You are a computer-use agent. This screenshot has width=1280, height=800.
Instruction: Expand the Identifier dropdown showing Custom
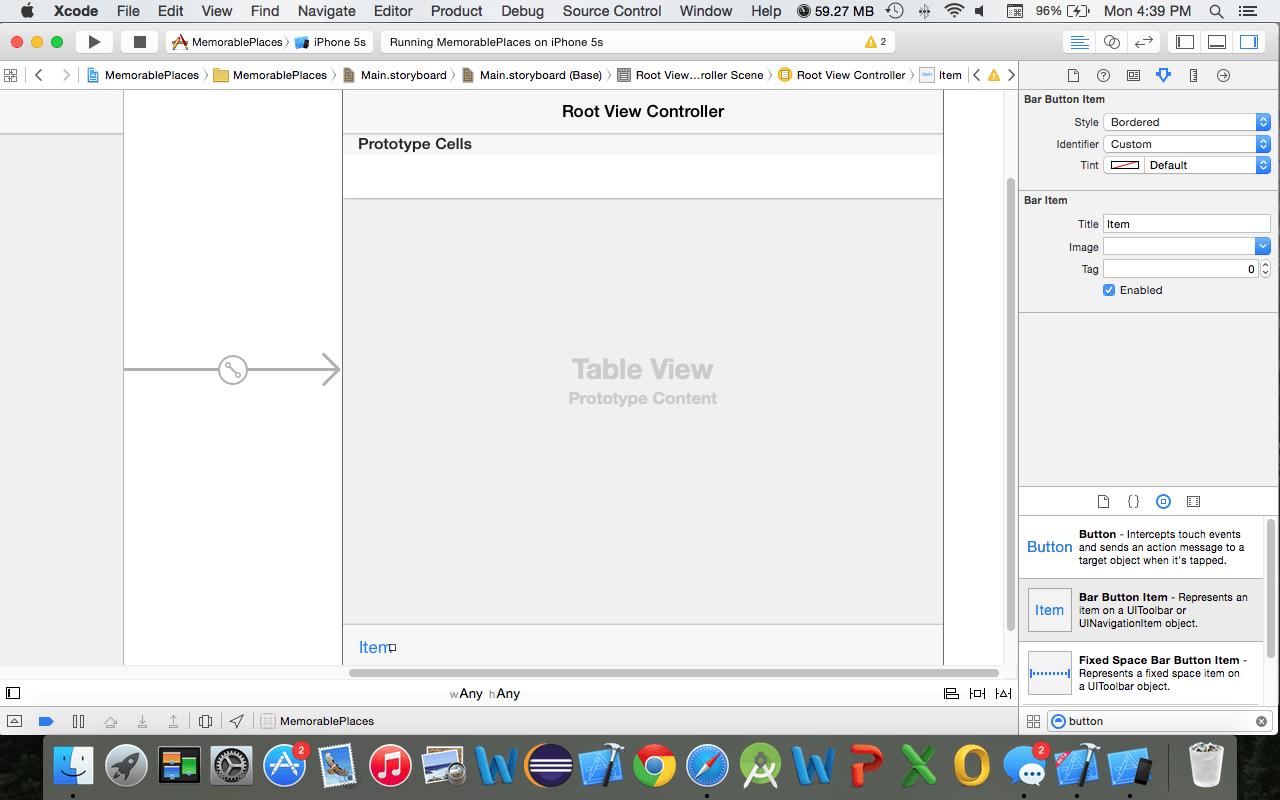click(1186, 144)
